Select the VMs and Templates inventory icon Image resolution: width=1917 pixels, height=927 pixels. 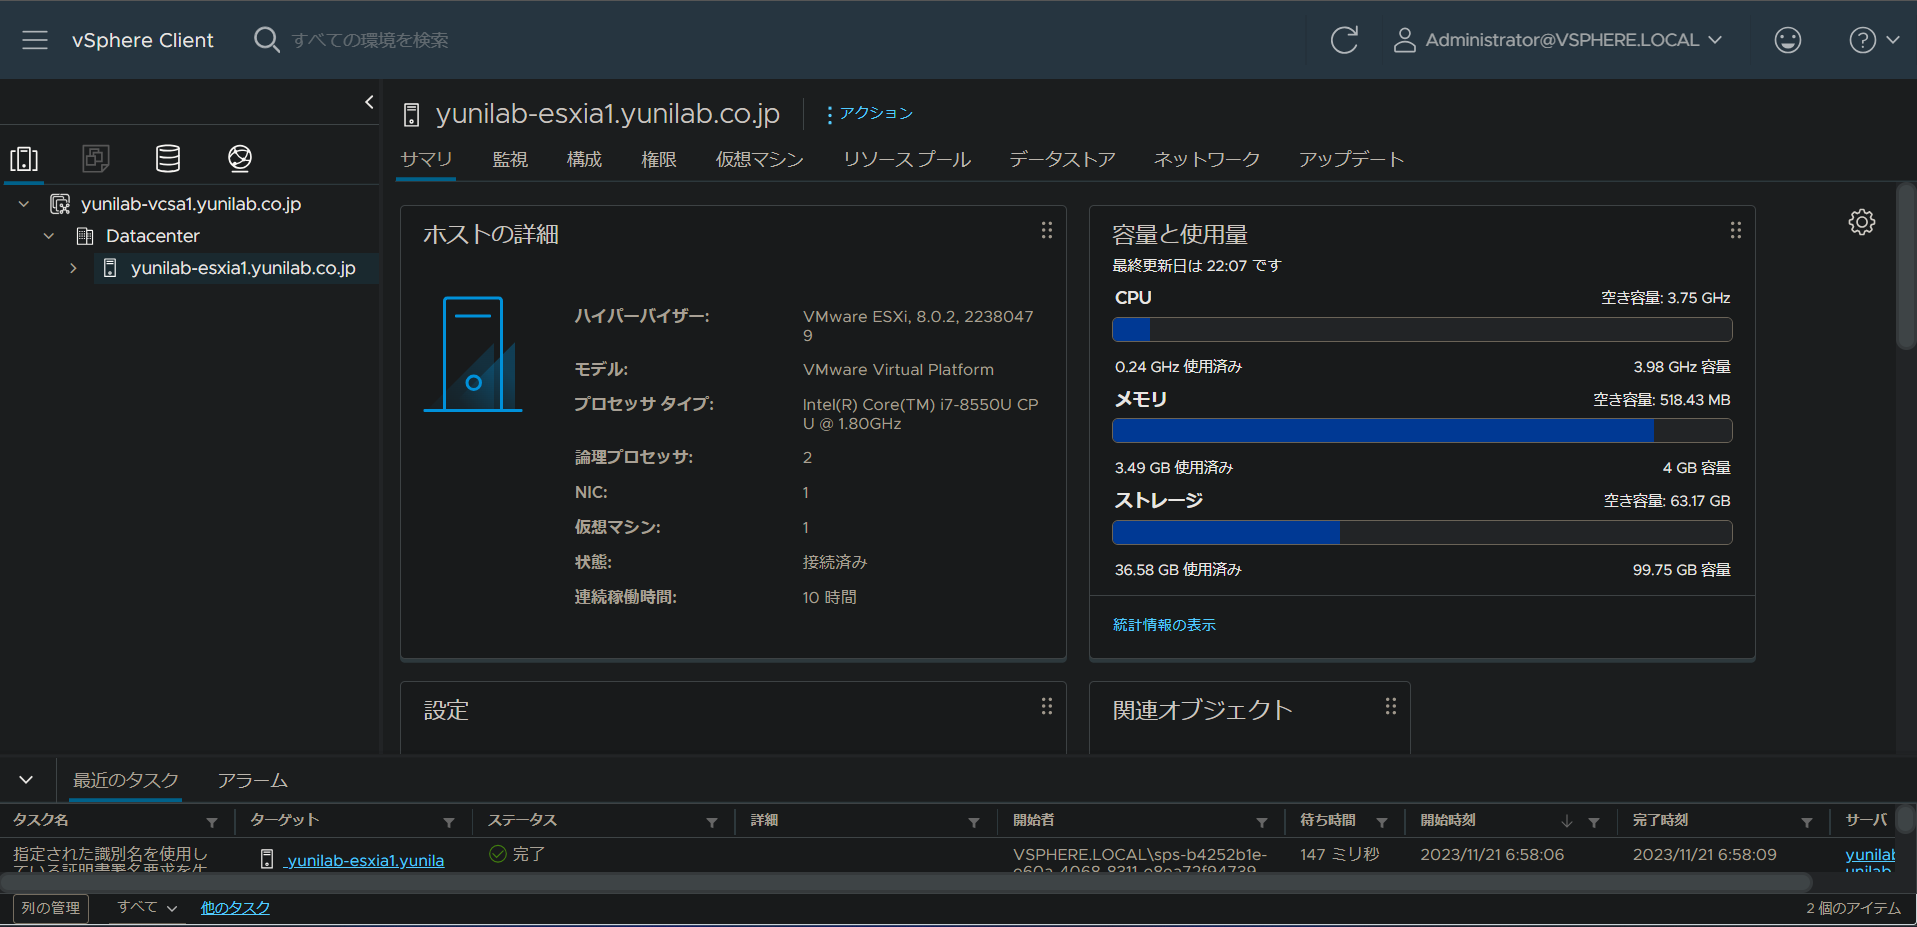(96, 158)
